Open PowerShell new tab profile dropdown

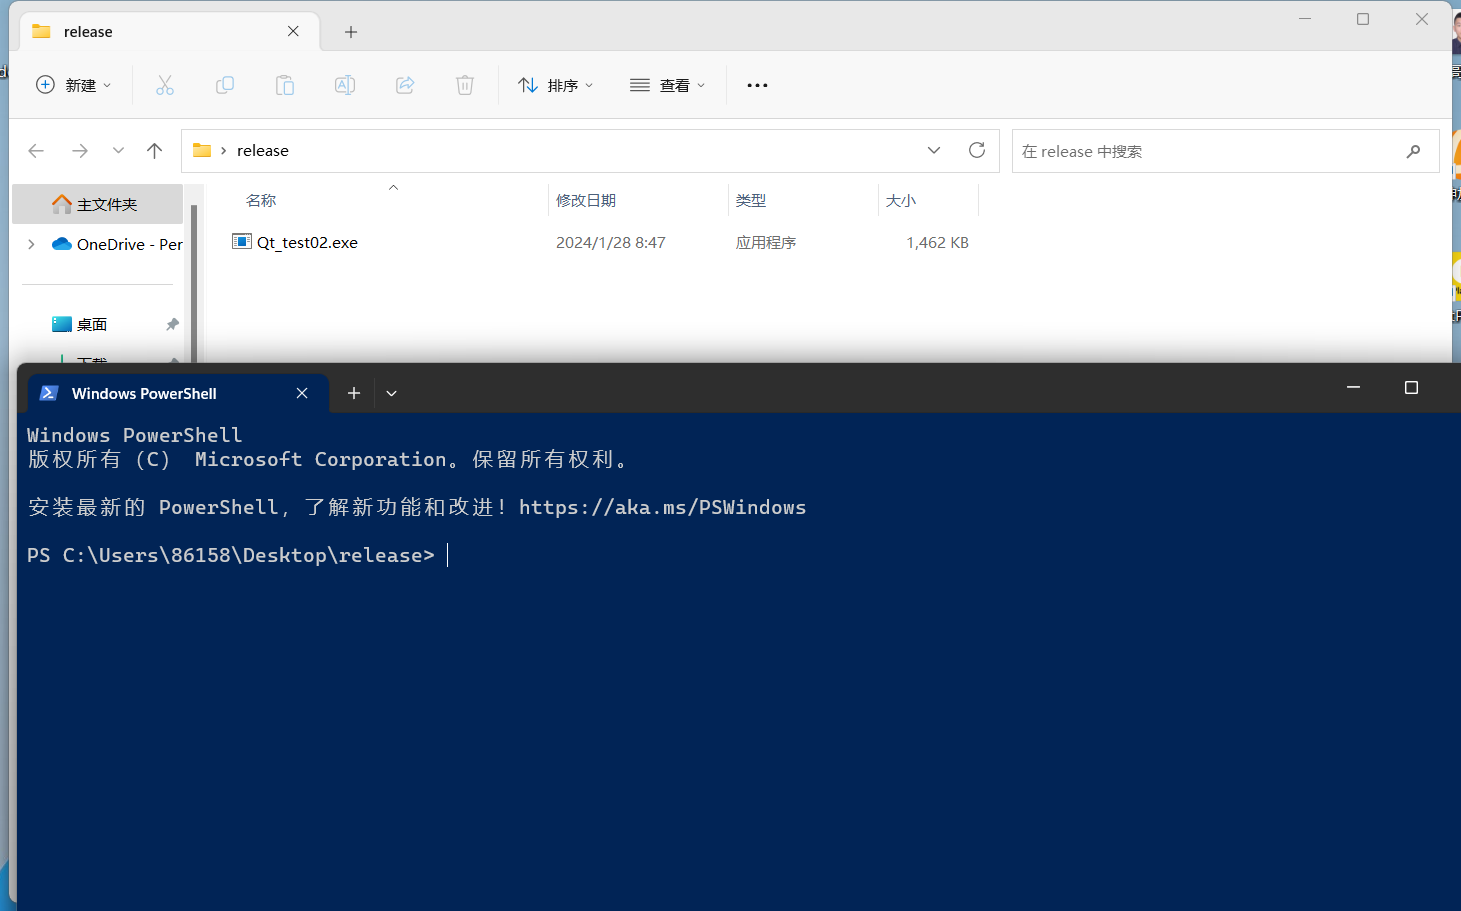click(x=391, y=393)
